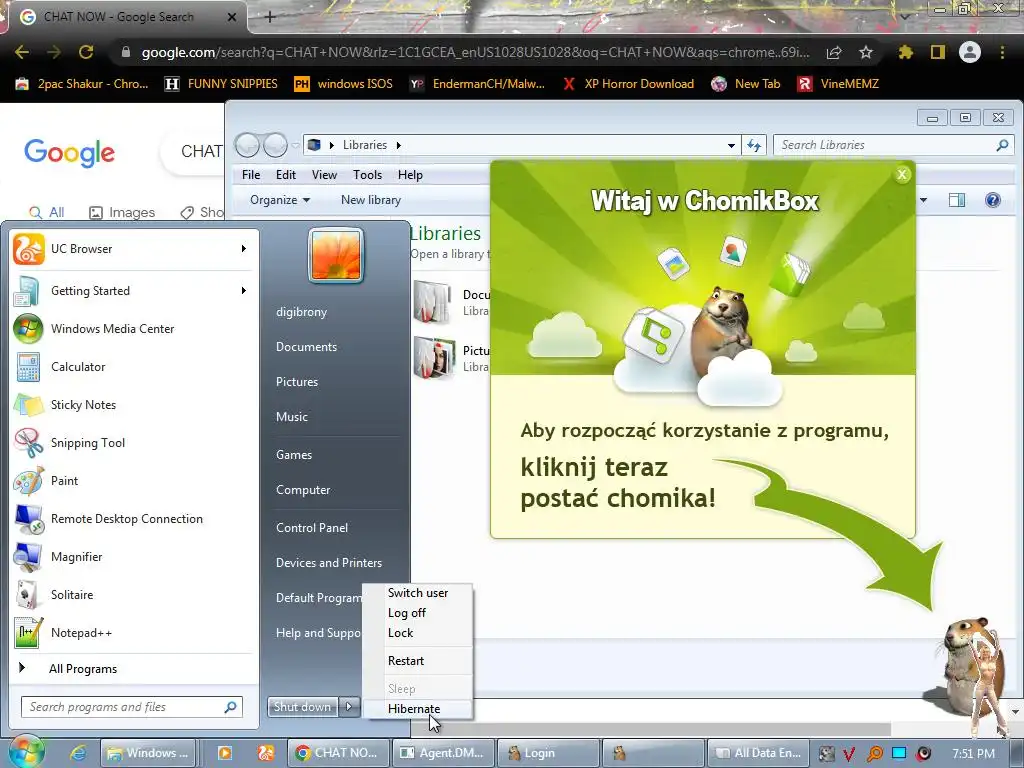1024x768 pixels.
Task: Switch to Google Images results tab
Action: click(x=122, y=212)
